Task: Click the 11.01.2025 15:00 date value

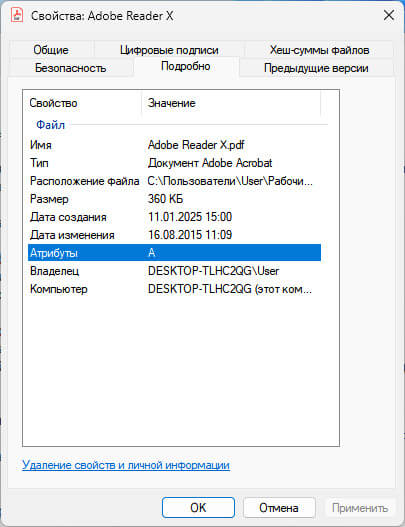Action: 190,217
